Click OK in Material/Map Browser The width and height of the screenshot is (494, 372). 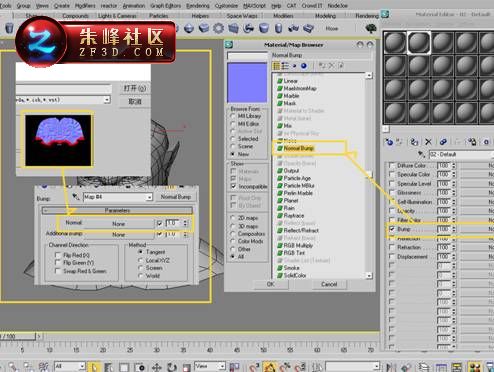click(x=271, y=284)
